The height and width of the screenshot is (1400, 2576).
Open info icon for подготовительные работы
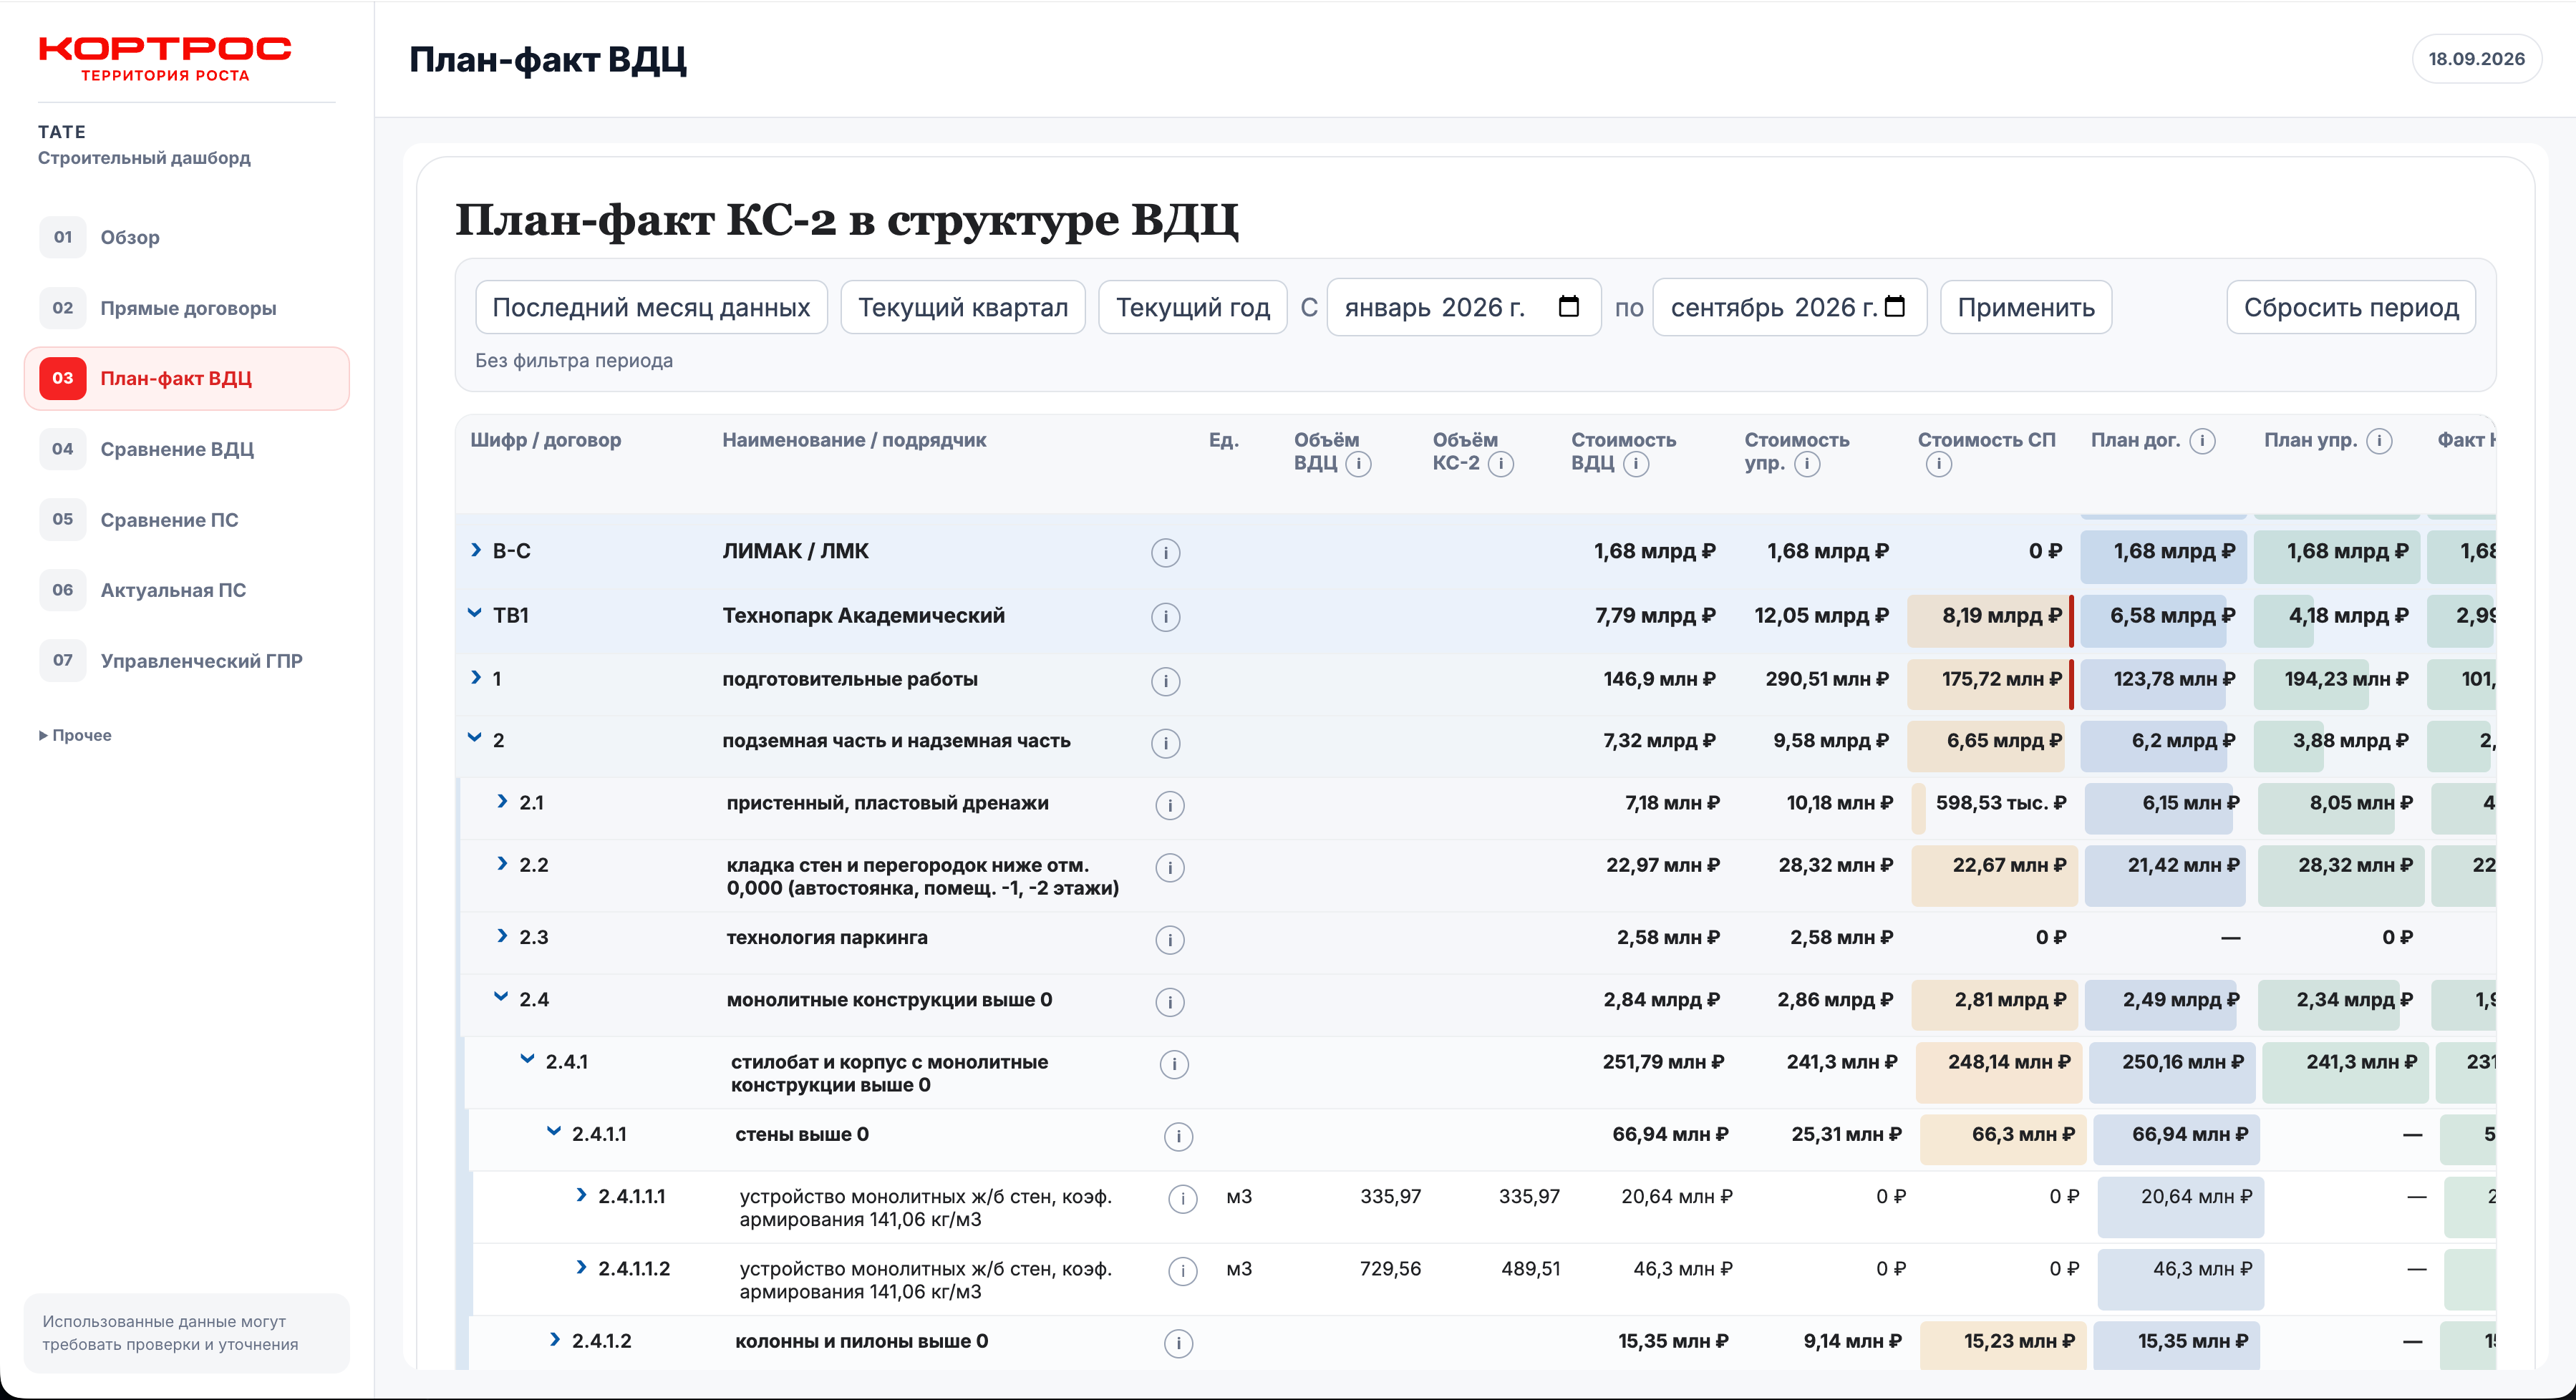click(1165, 681)
